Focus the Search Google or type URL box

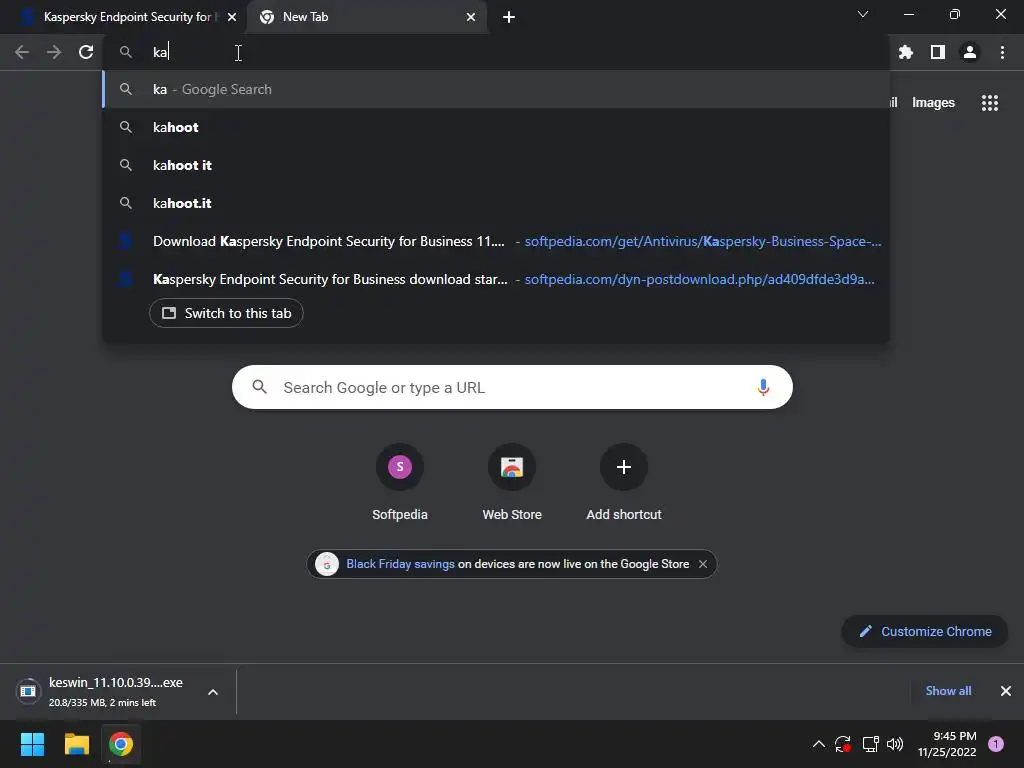[x=512, y=387]
